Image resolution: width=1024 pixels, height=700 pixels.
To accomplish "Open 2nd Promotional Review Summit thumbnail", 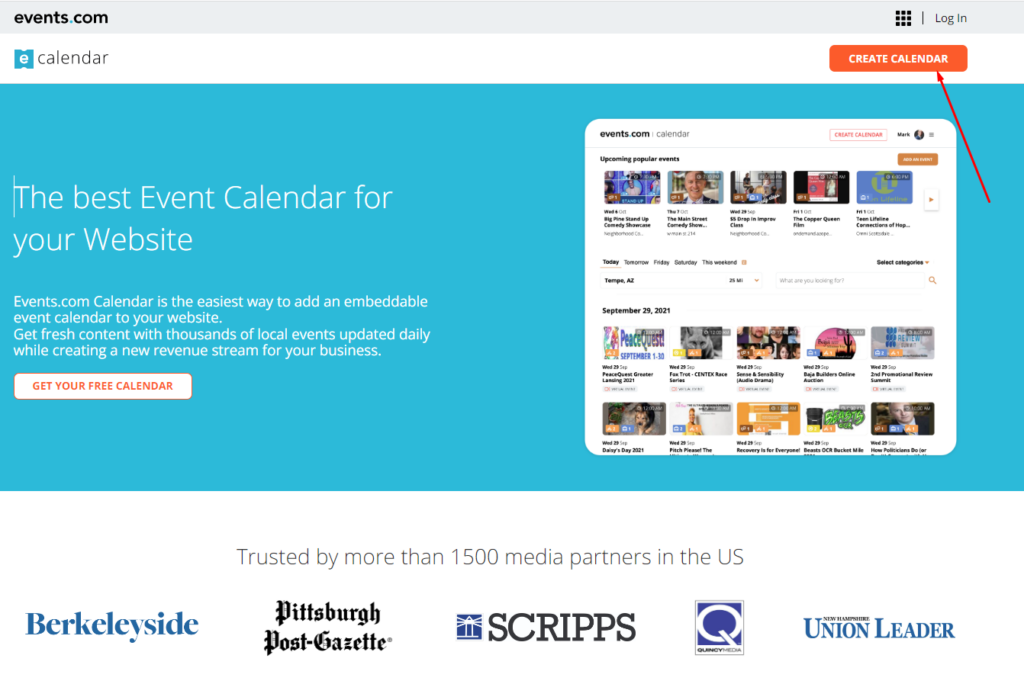I will [x=903, y=343].
